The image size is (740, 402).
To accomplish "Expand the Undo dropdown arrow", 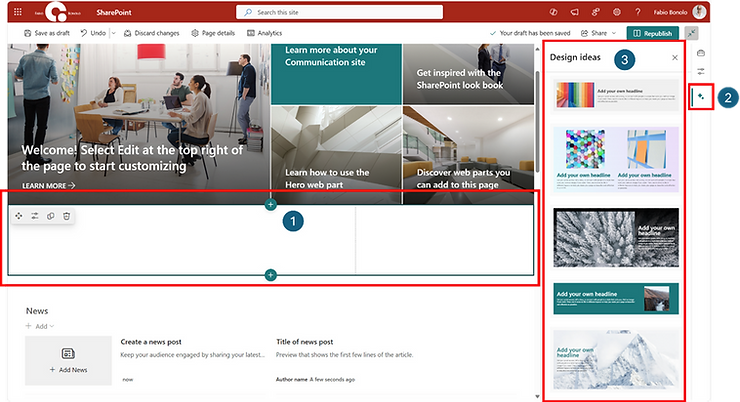I will (x=113, y=33).
